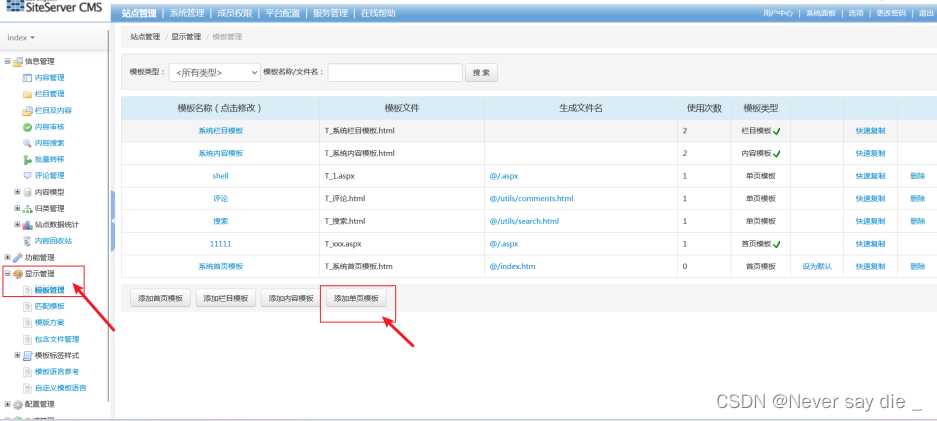
Task: Click the 模板语言参考 page icon
Action: coord(27,372)
